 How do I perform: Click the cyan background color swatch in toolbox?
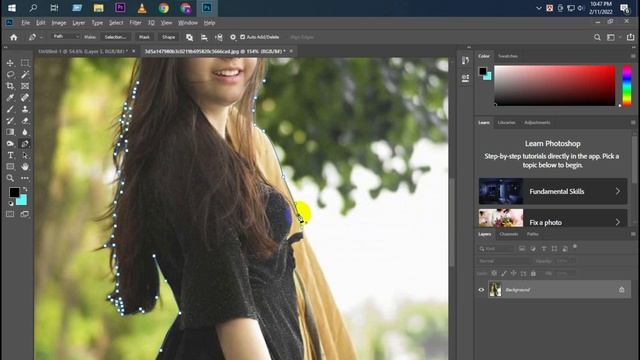pyautogui.click(x=22, y=201)
